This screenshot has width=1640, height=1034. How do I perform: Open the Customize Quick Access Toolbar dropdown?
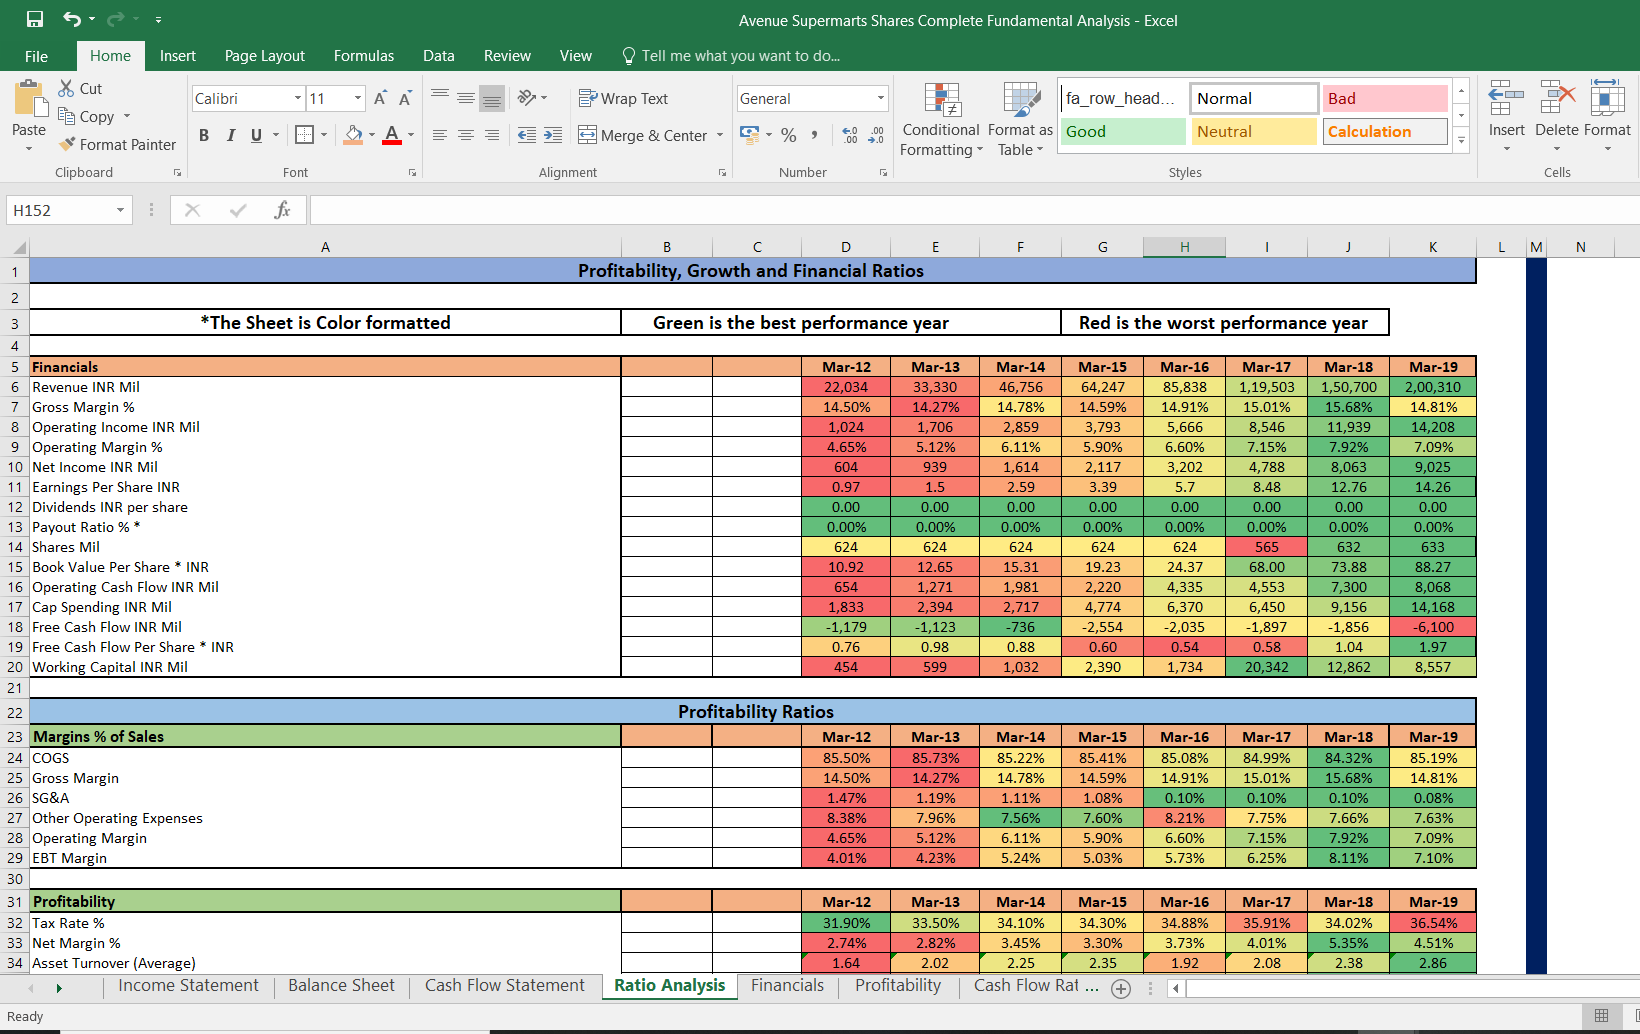[158, 20]
